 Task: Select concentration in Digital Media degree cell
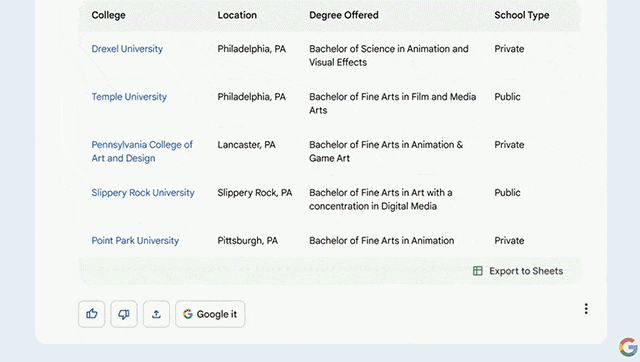[x=380, y=199]
